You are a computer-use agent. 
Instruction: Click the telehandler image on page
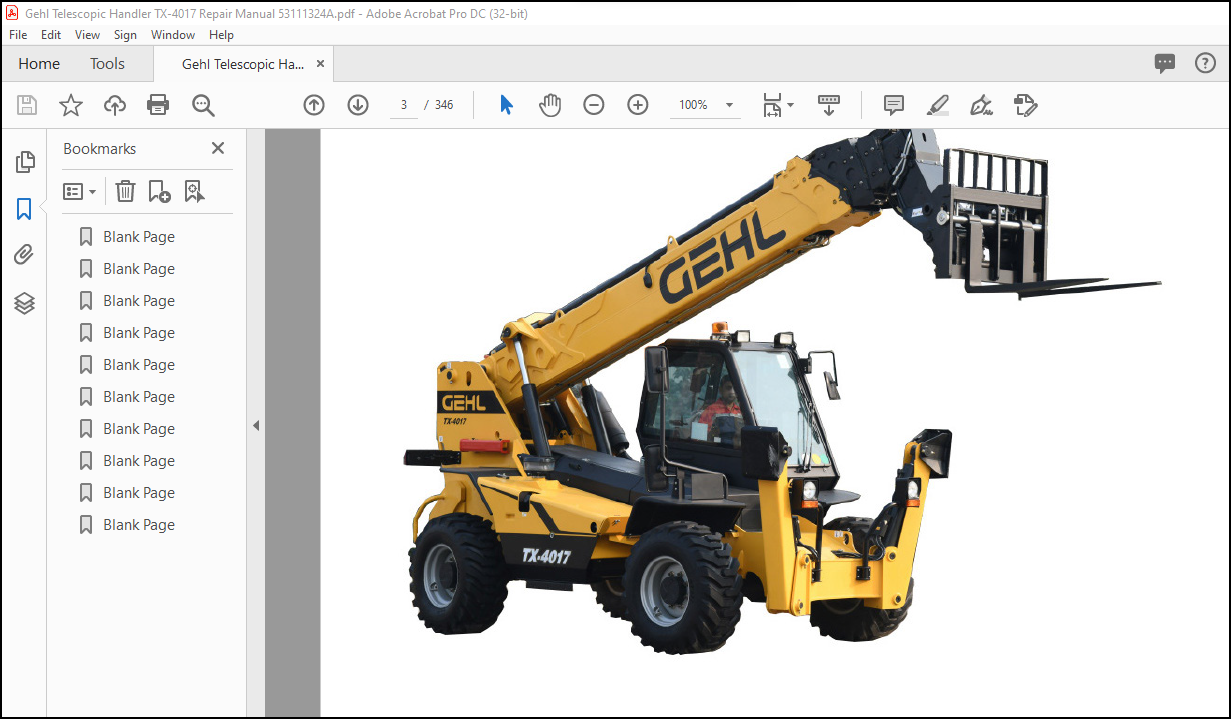[780, 390]
